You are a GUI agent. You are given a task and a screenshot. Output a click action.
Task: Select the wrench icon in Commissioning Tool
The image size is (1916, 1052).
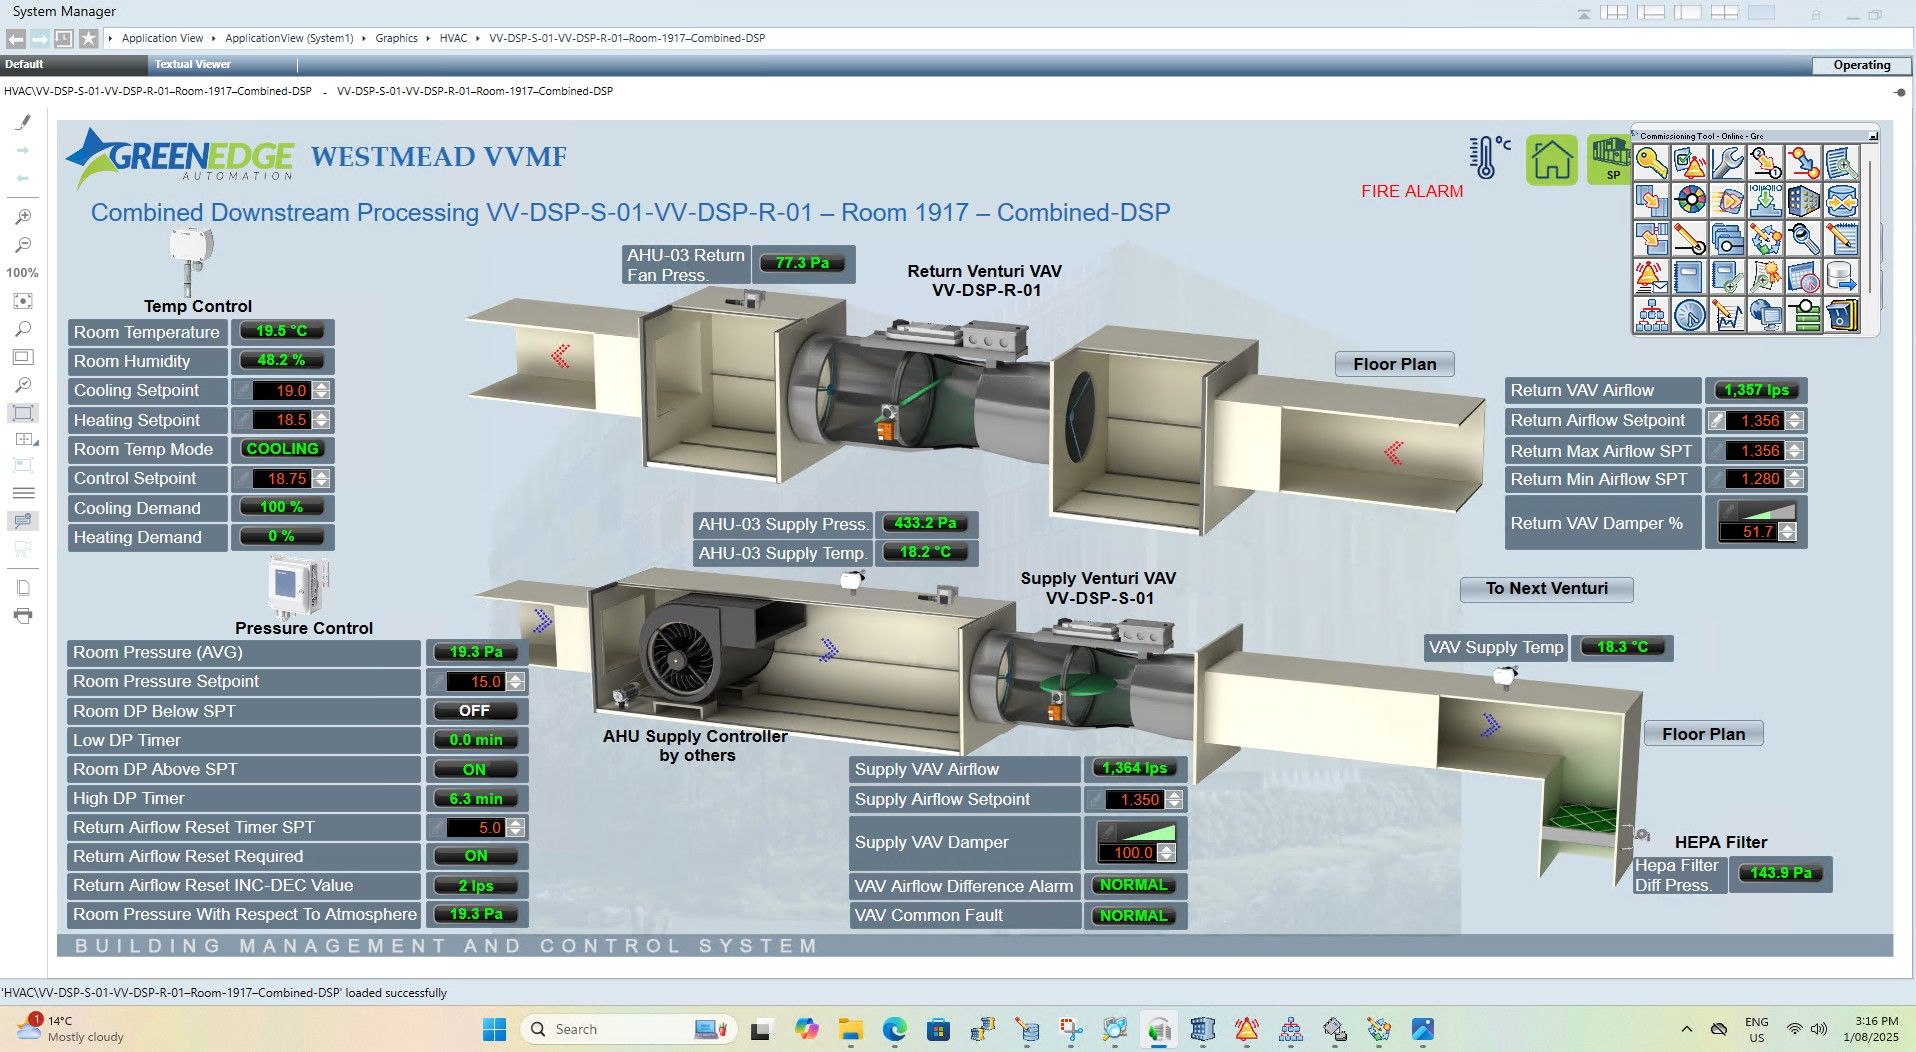pos(1727,162)
